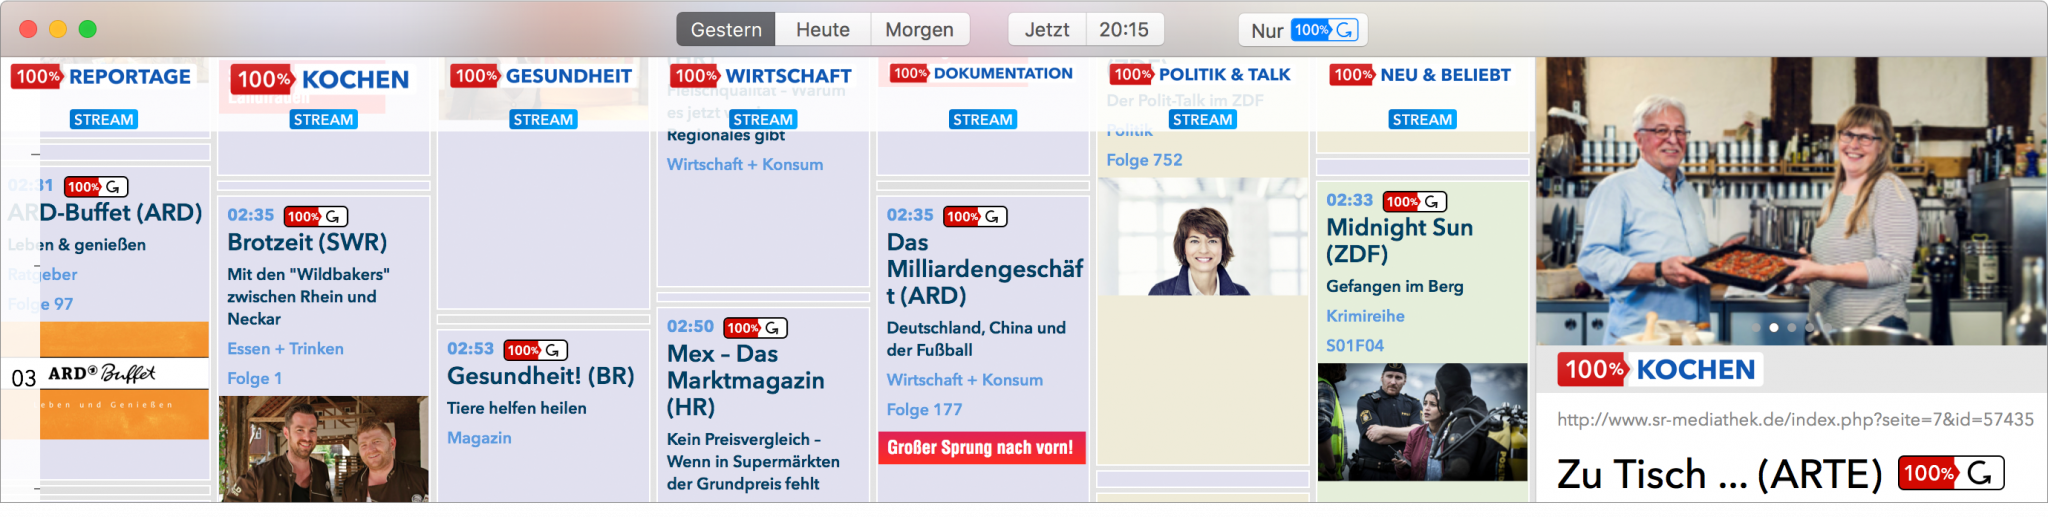Select the NEU & BELIEBT column header
Viewport: 2048px width, 517px height.
coord(1420,74)
